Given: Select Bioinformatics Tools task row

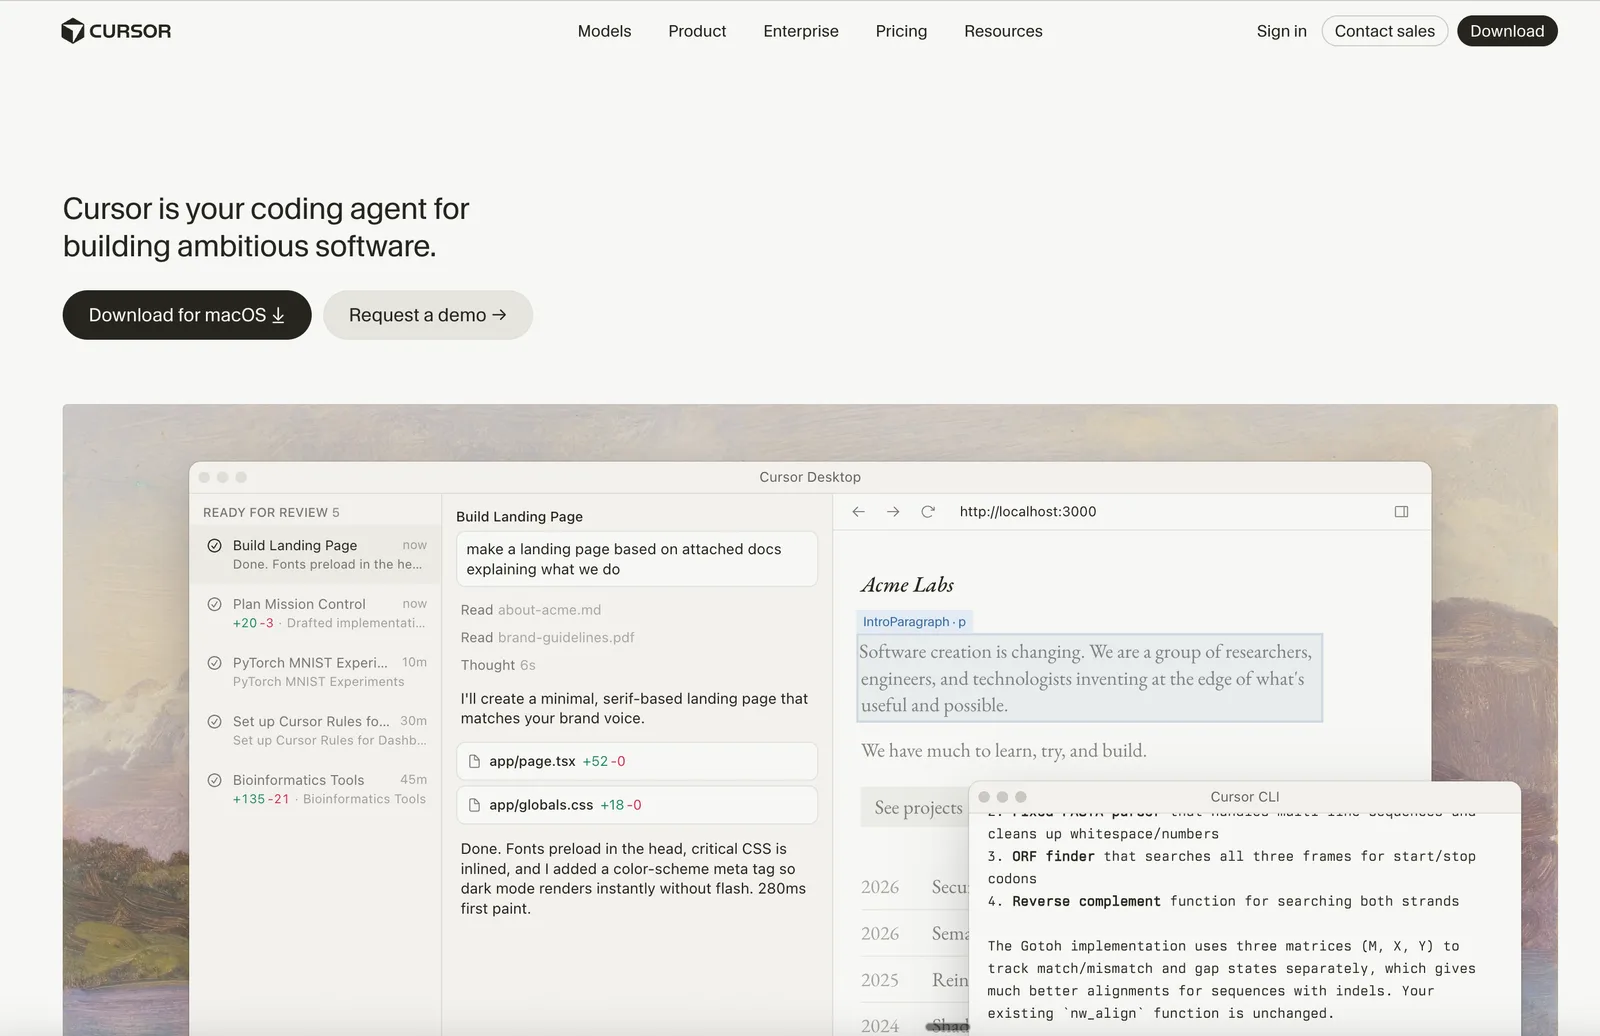Looking at the screenshot, I should [316, 789].
